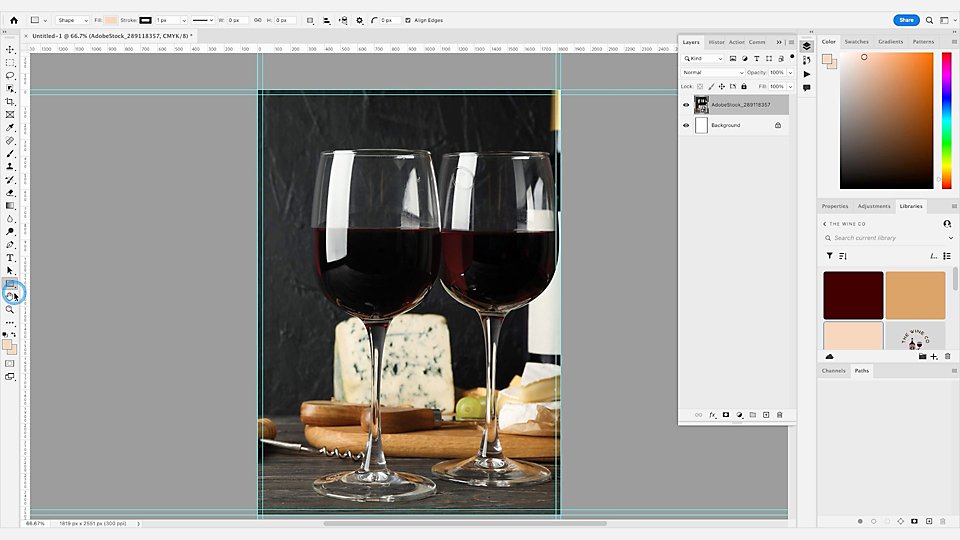Switch to the Swatches tab

pyautogui.click(x=857, y=42)
